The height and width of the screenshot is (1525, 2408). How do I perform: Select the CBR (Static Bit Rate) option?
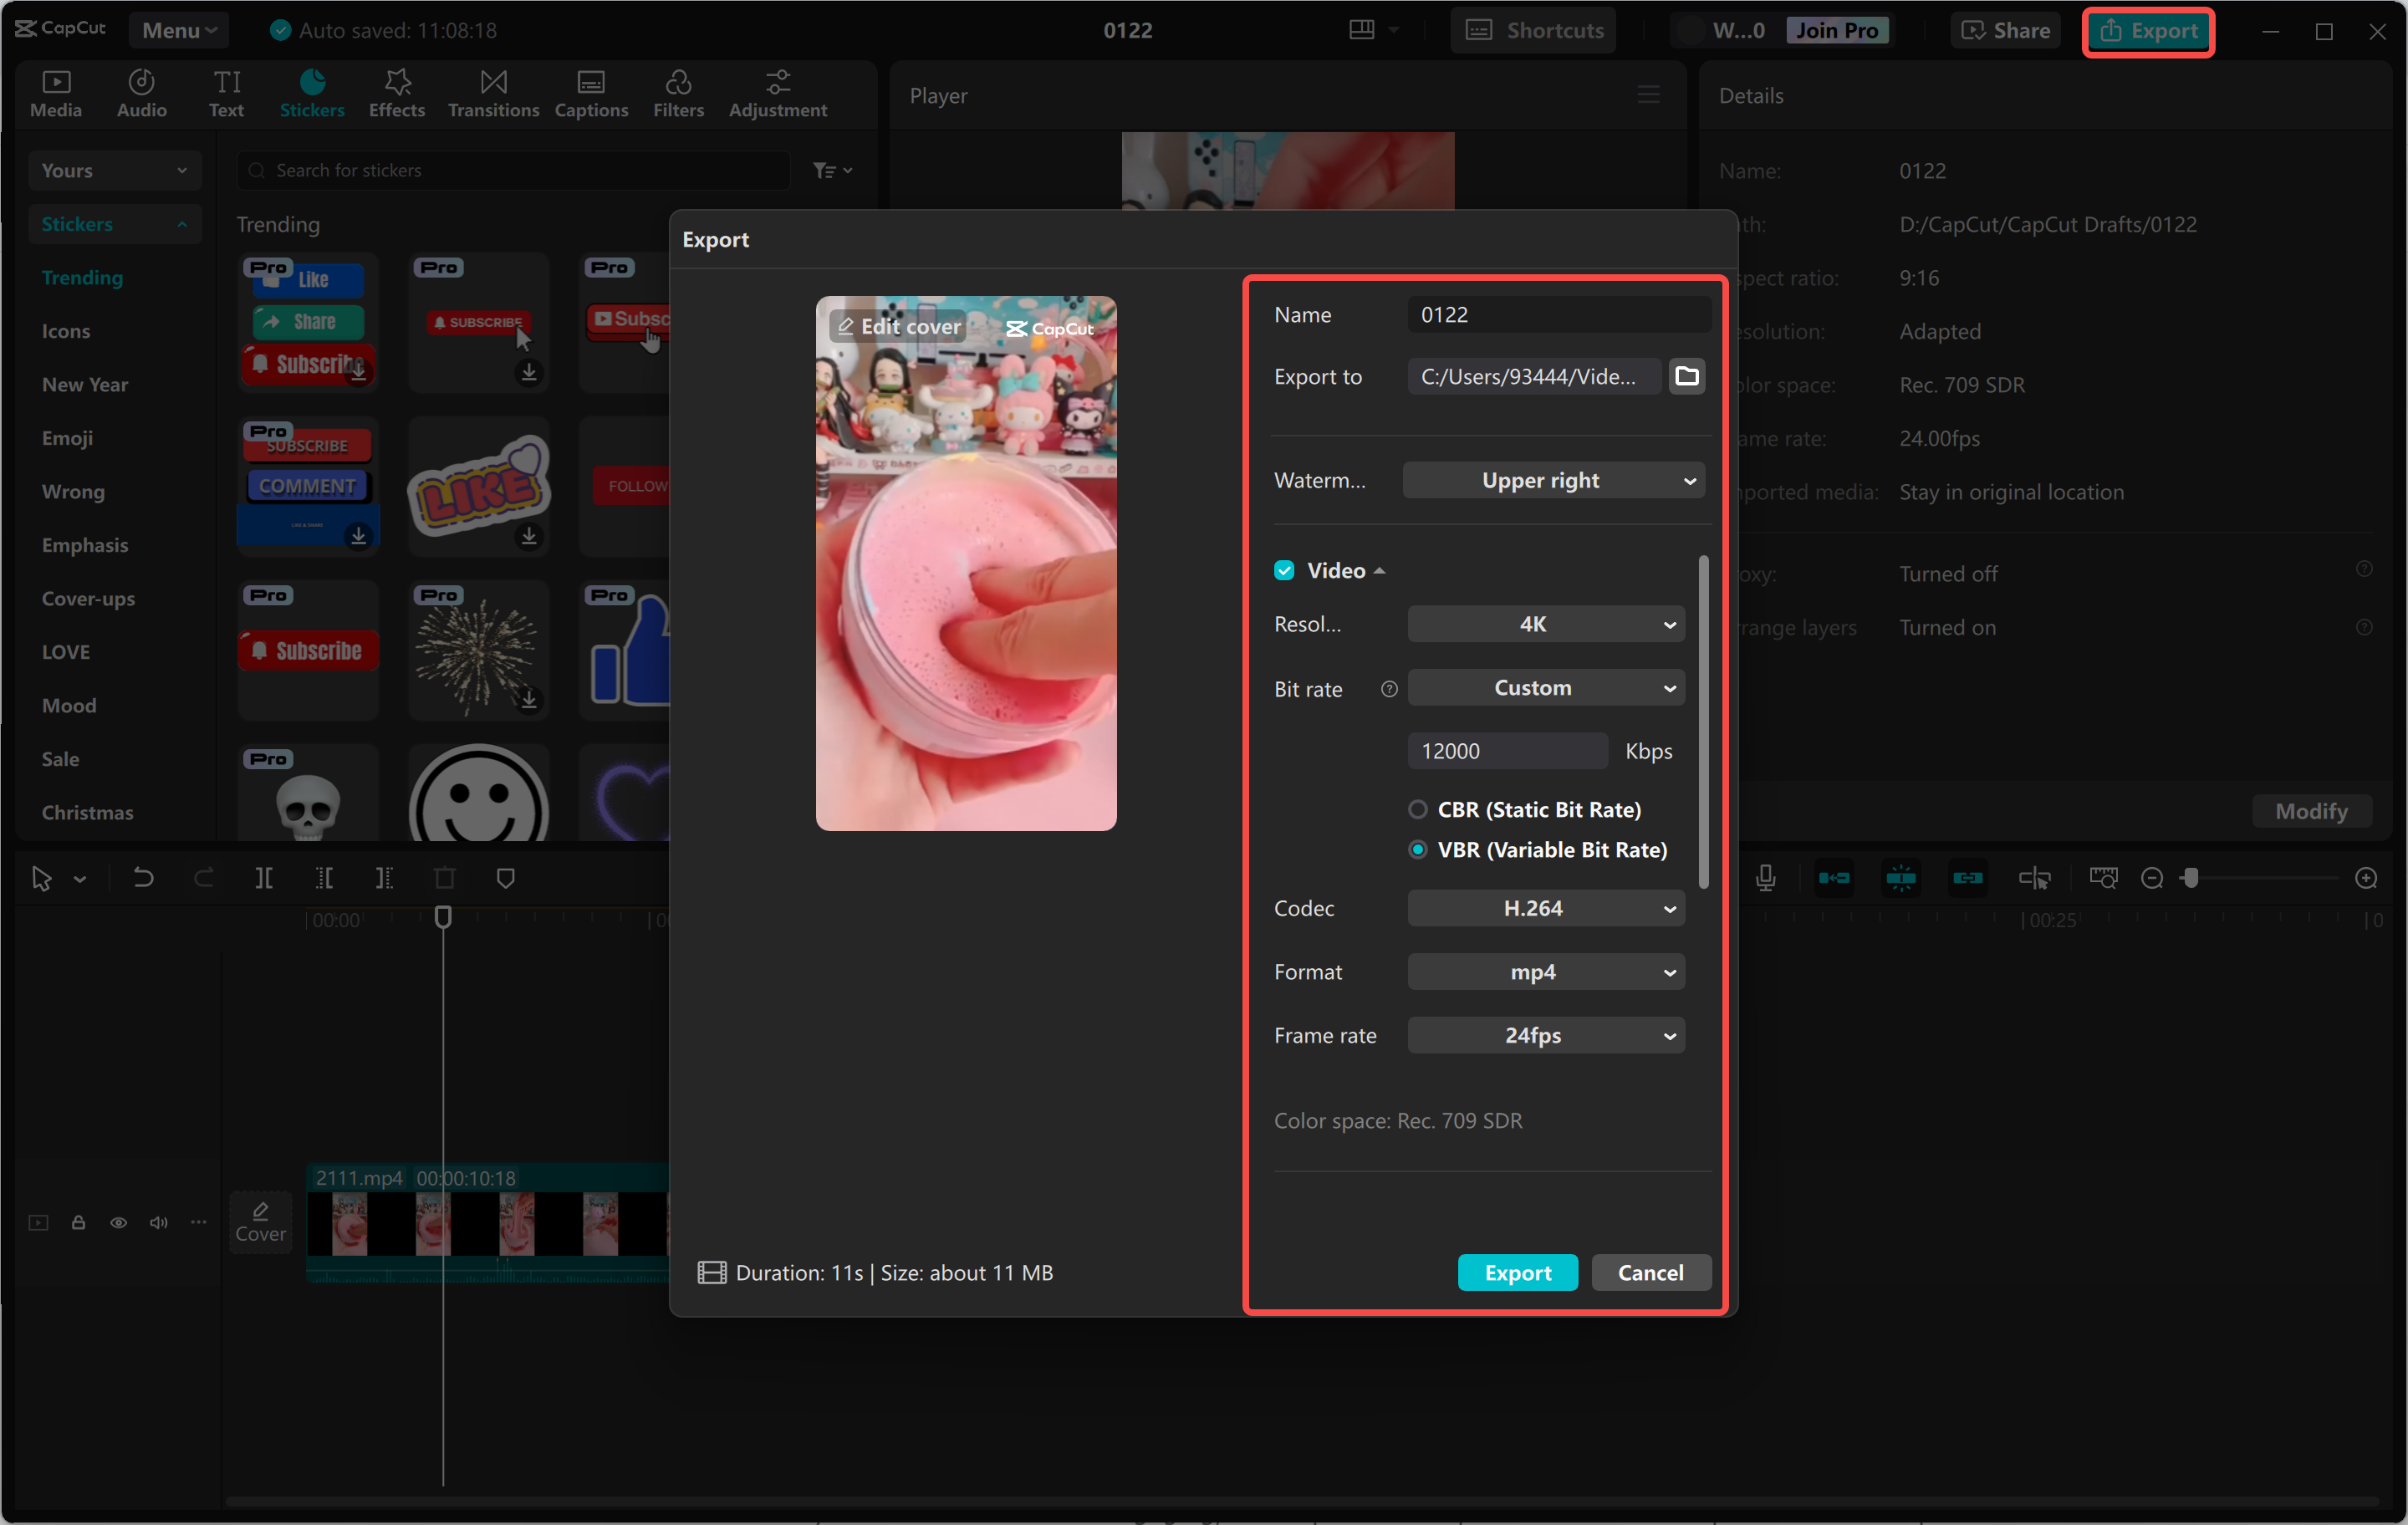[1418, 810]
